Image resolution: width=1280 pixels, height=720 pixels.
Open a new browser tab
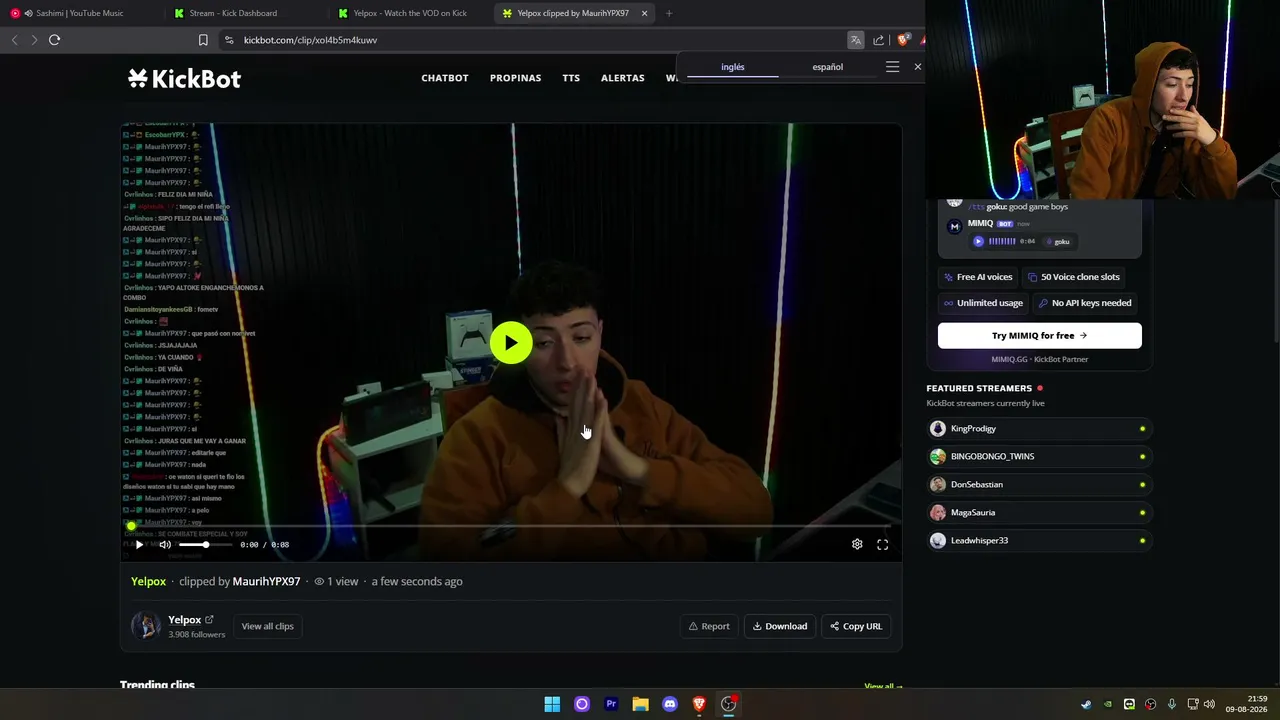[669, 13]
